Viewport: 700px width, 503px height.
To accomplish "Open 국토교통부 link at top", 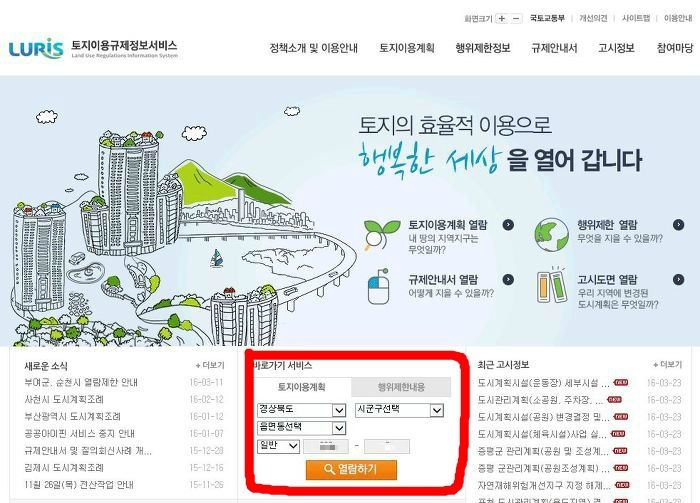I will pos(547,18).
